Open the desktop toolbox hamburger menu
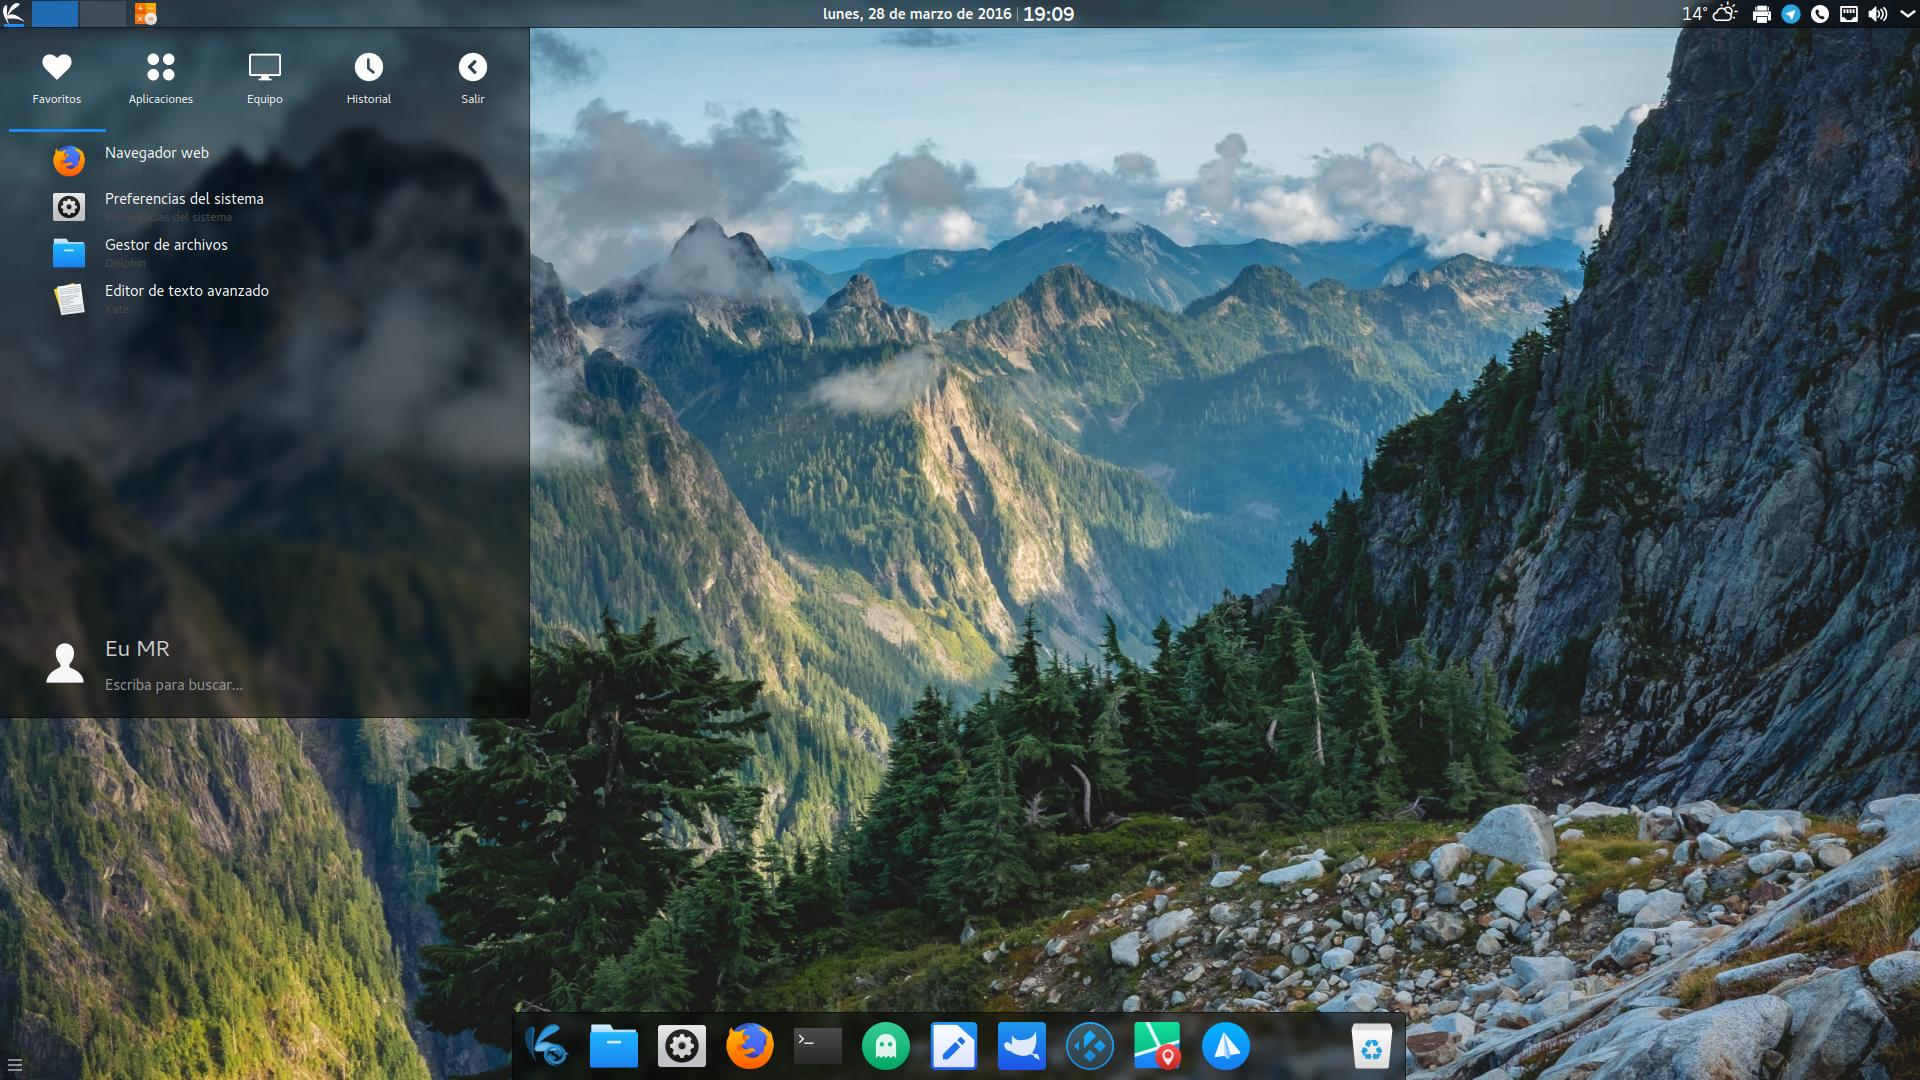The image size is (1920, 1080). point(14,1066)
